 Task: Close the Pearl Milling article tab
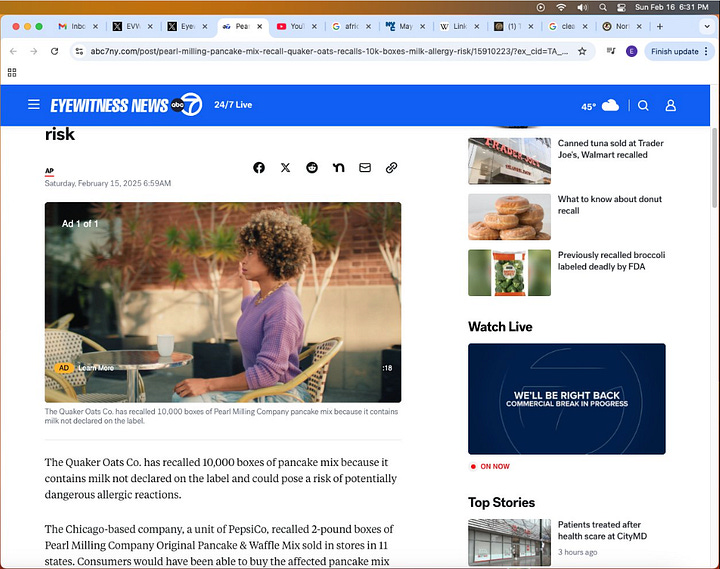(259, 27)
